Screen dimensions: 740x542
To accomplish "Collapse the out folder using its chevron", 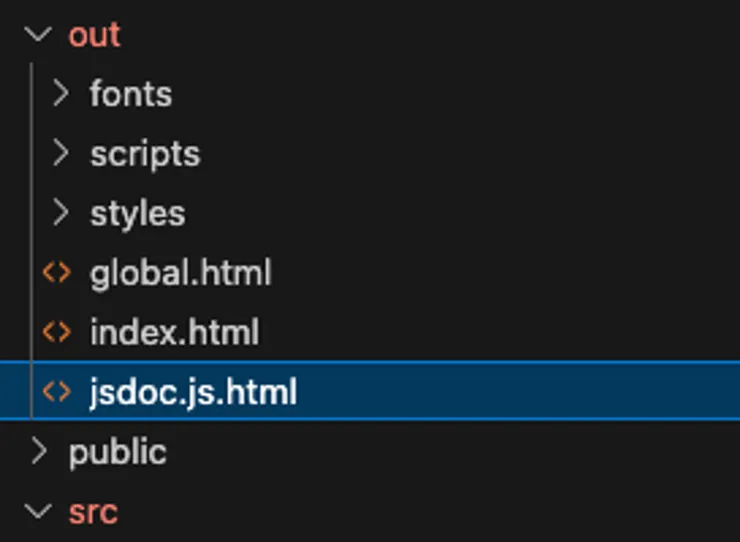I will point(39,35).
